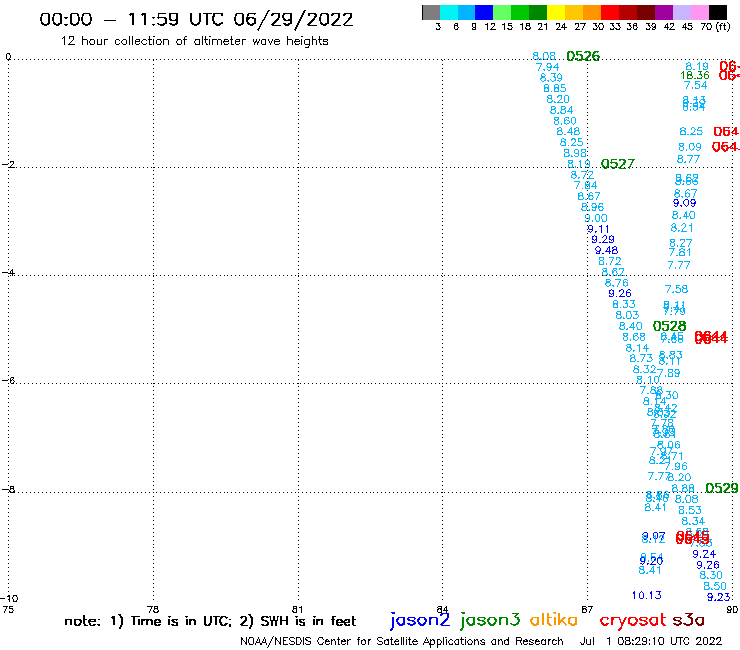Select the blue 9.09 wave height reading
The width and height of the screenshot is (740, 650).
coord(685,203)
